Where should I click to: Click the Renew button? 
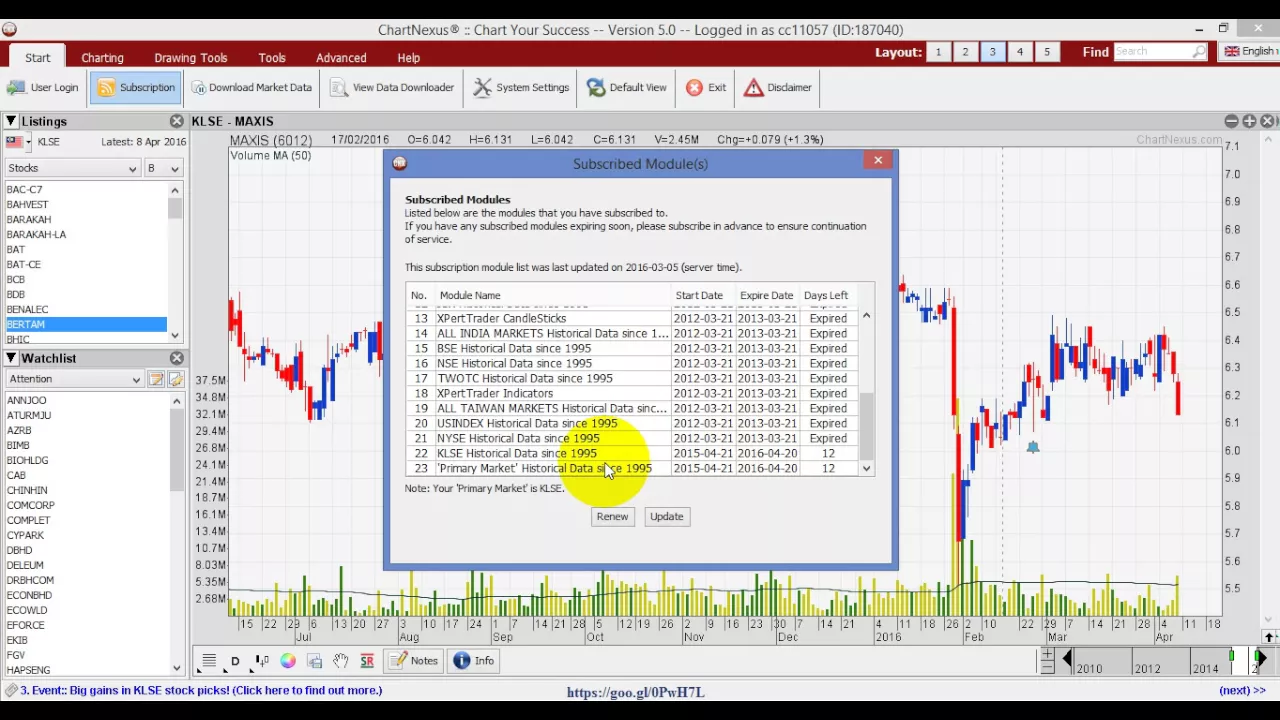(612, 516)
